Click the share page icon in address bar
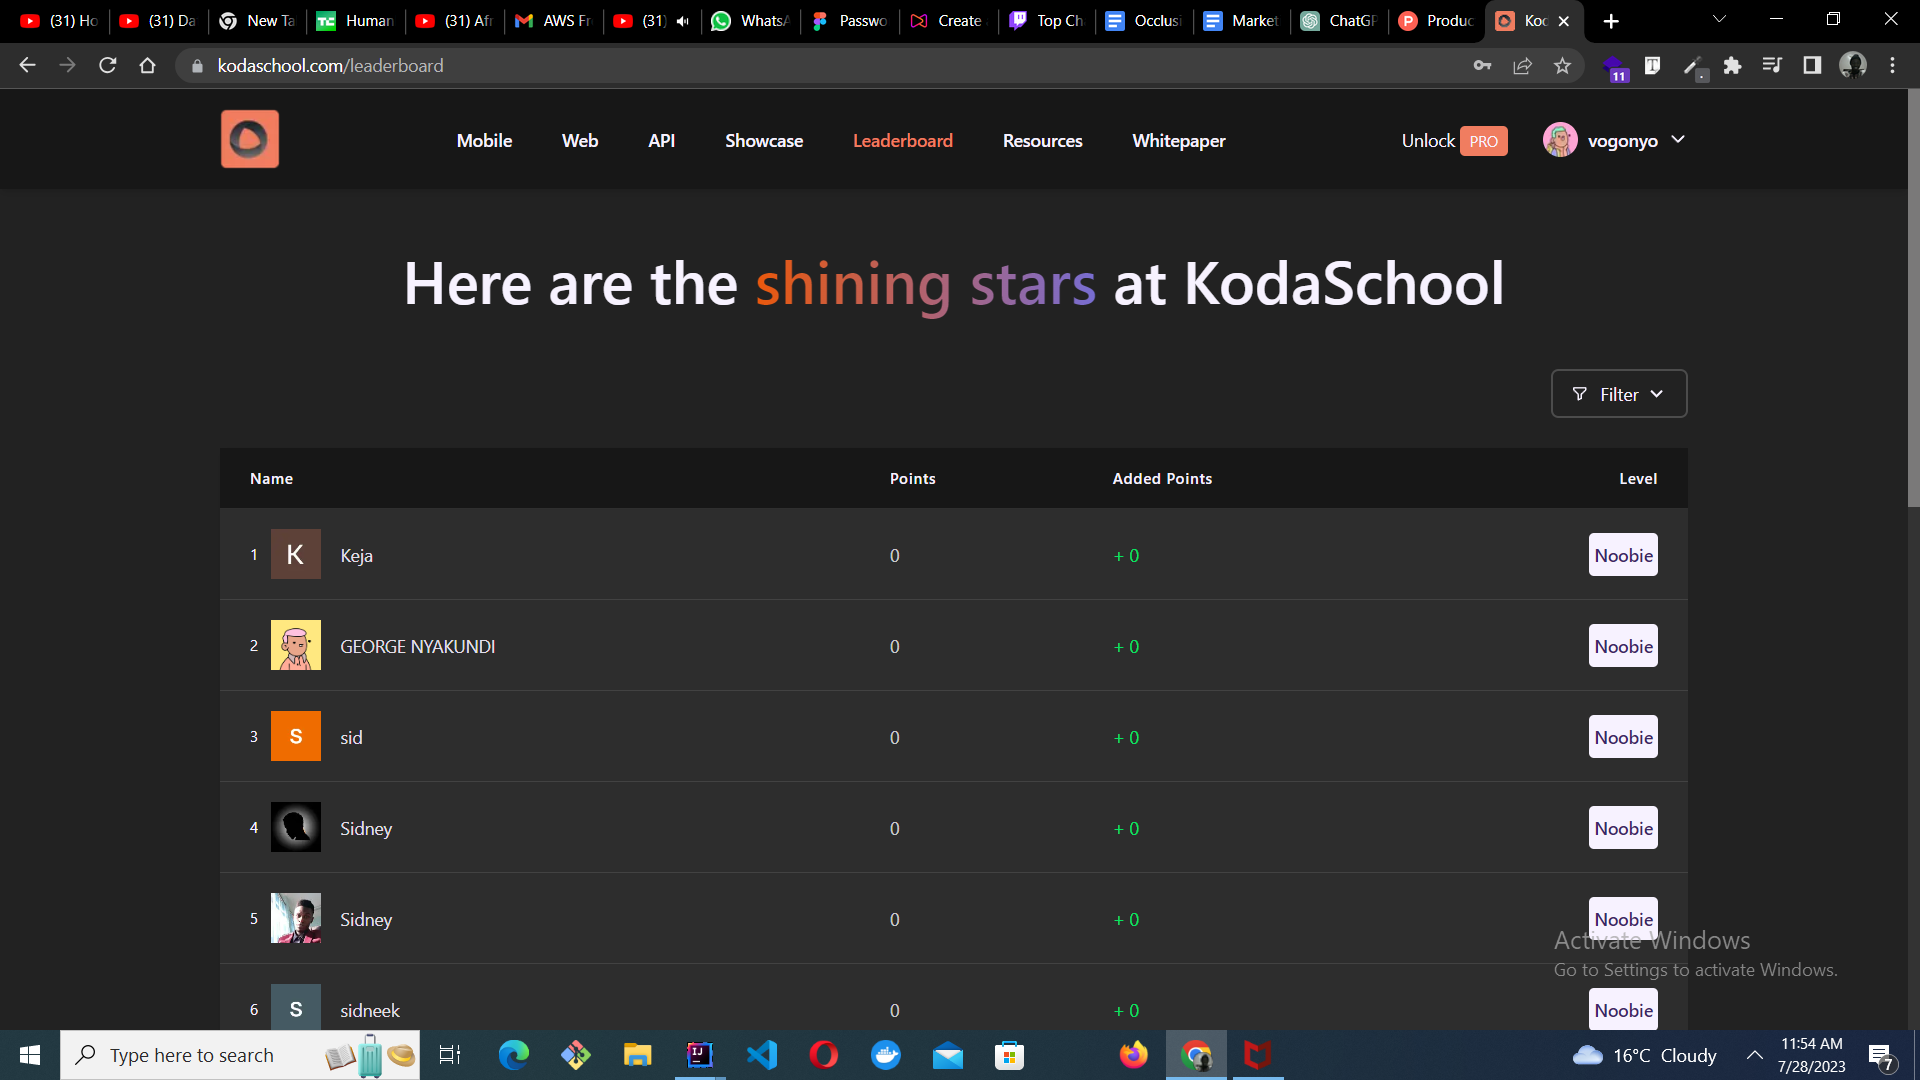The image size is (1920, 1080). pyautogui.click(x=1522, y=65)
